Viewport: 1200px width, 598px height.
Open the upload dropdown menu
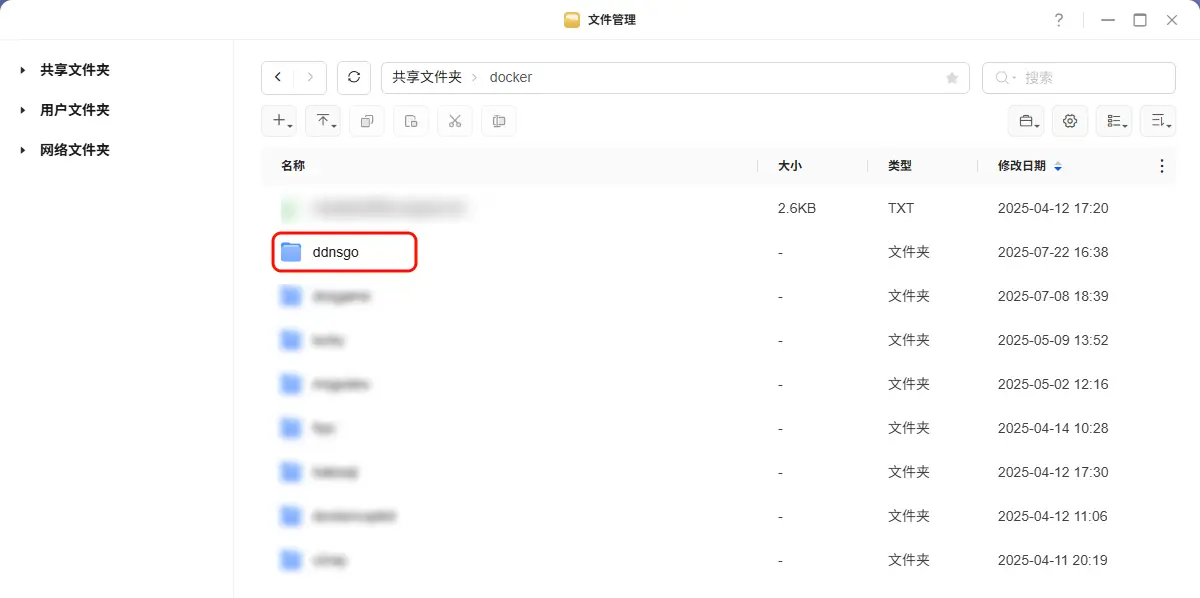323,121
